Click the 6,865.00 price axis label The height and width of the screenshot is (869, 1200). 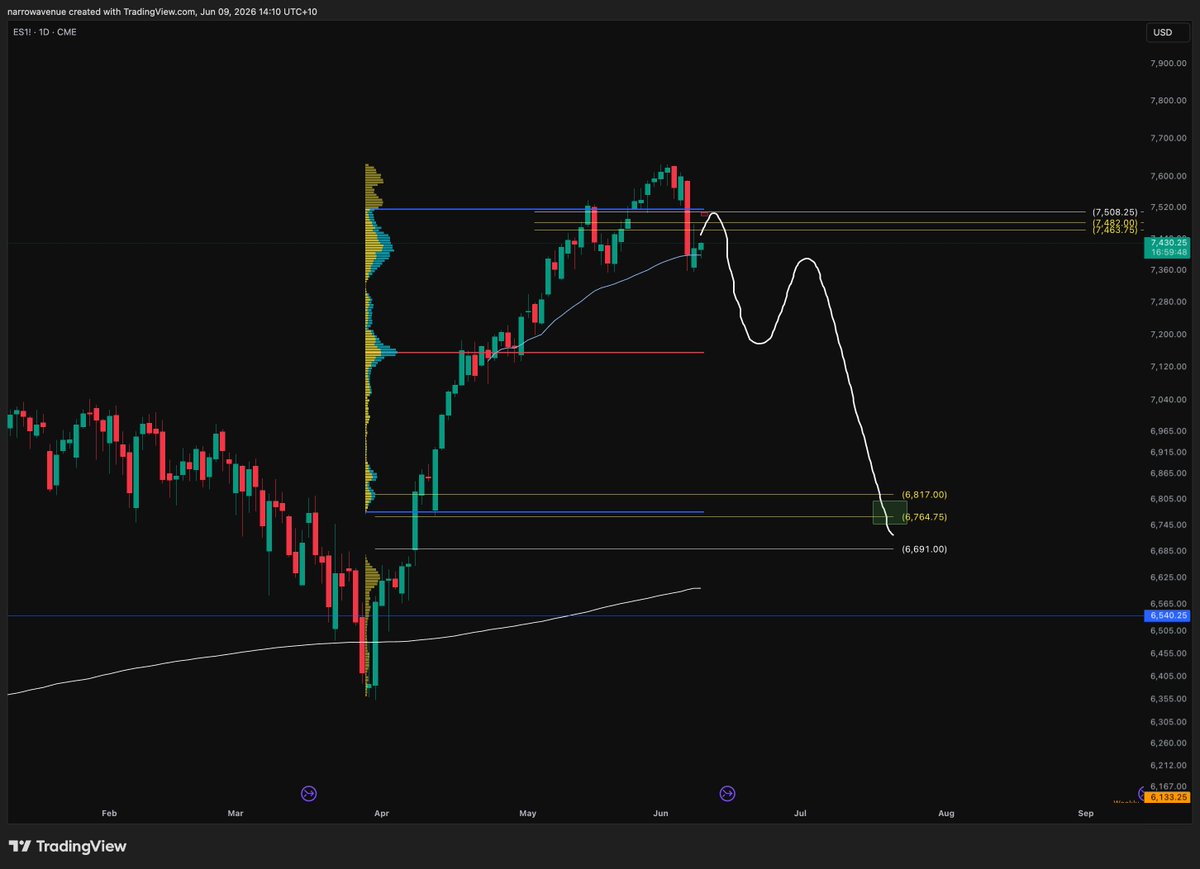pyautogui.click(x=1168, y=473)
